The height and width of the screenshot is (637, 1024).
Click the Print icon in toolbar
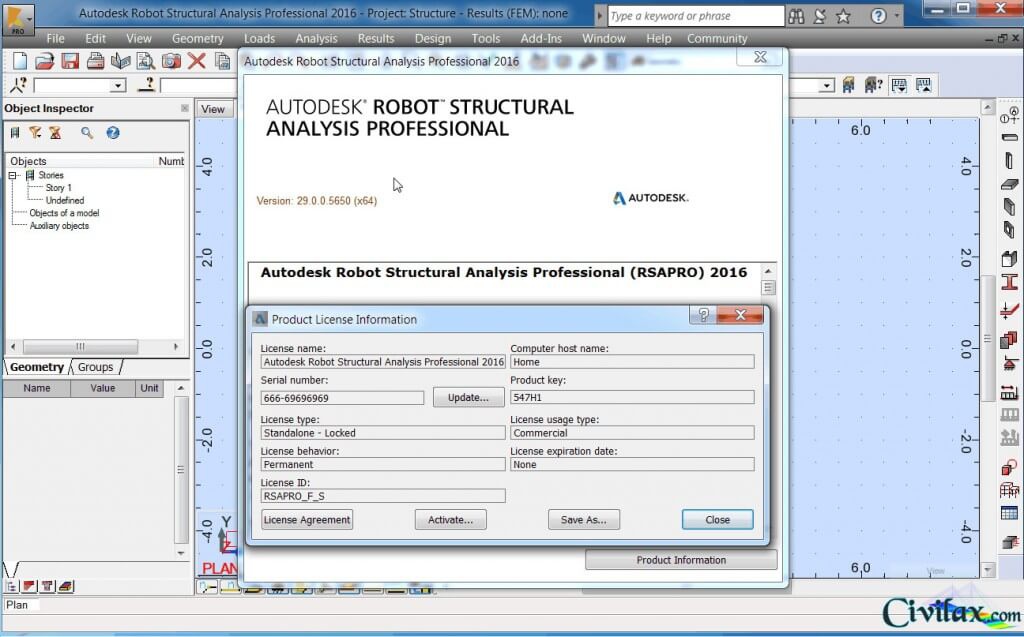pyautogui.click(x=95, y=61)
